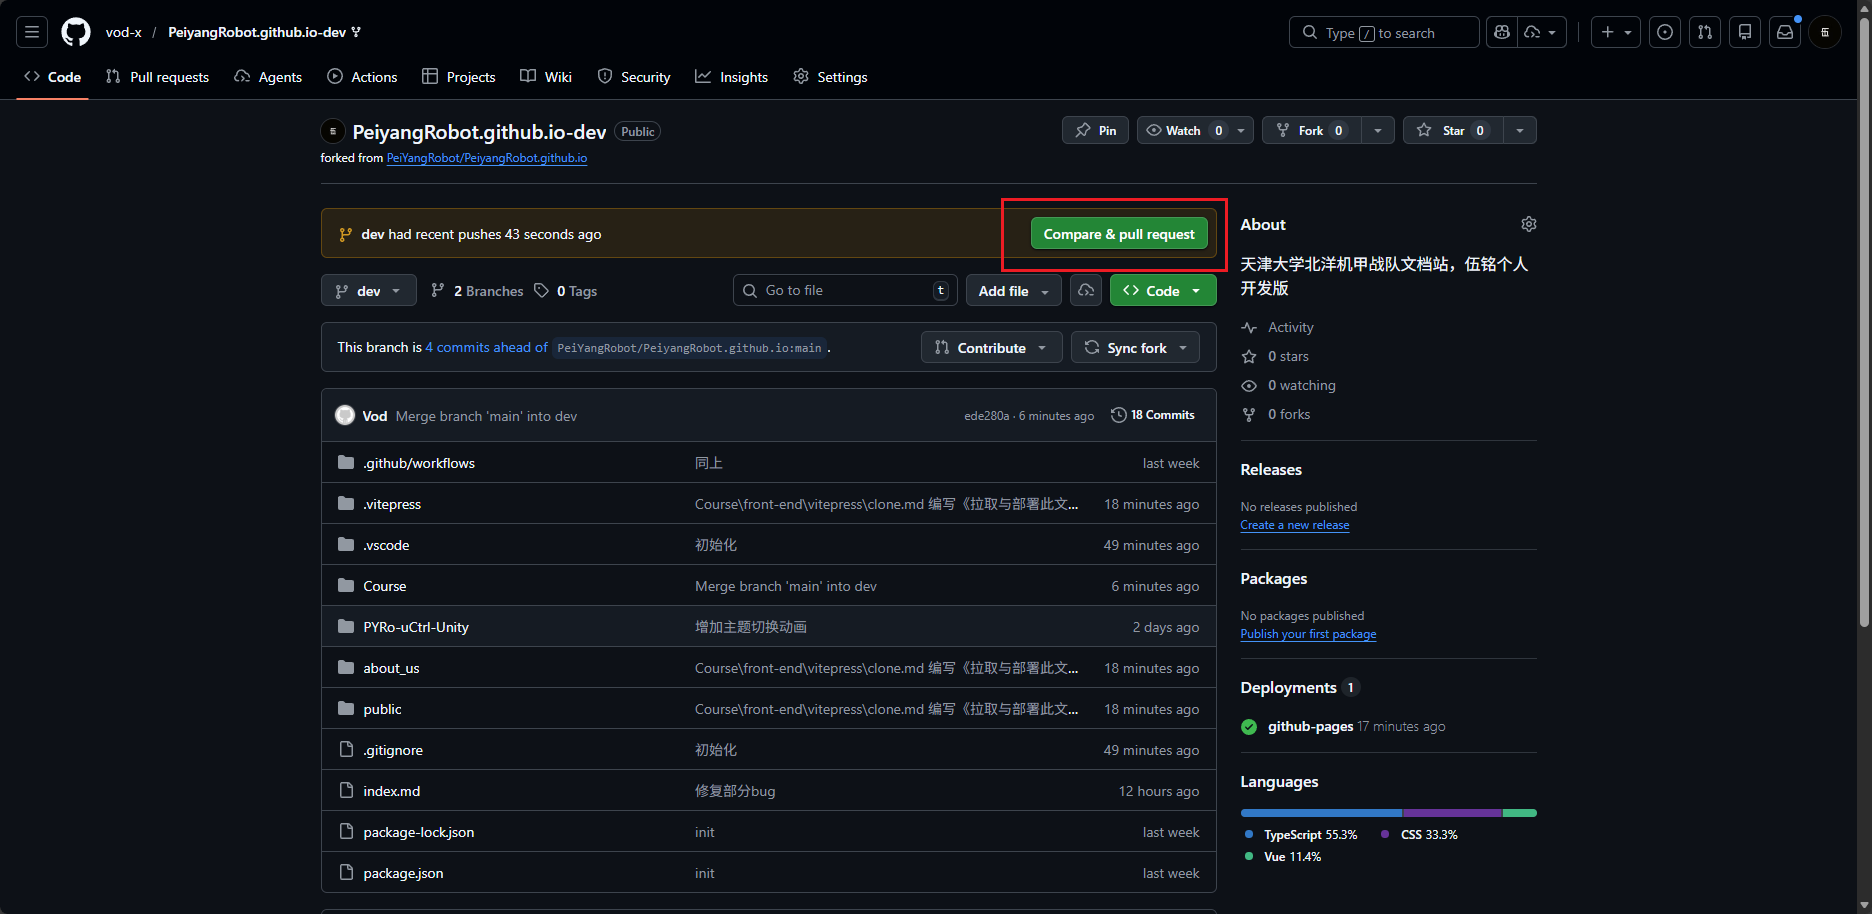Image resolution: width=1872 pixels, height=914 pixels.
Task: Star this repository
Action: 1452,130
